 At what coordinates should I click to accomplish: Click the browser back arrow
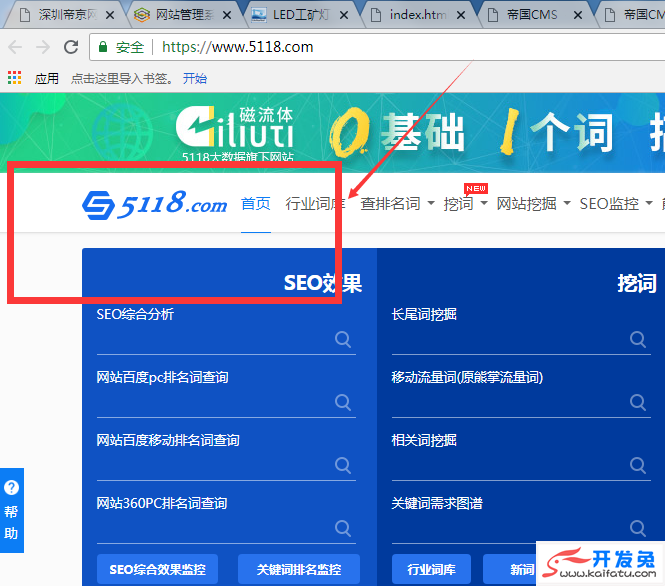15,47
